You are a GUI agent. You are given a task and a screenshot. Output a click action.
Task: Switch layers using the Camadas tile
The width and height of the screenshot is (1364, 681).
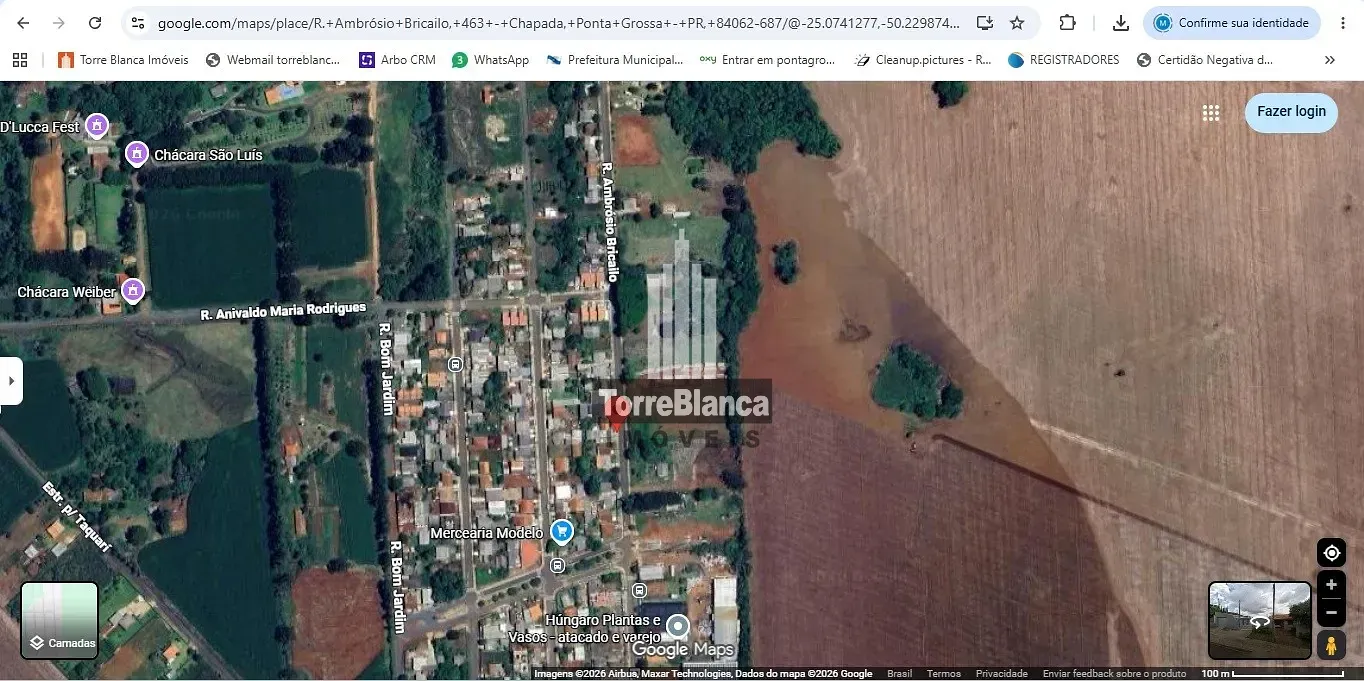point(60,620)
